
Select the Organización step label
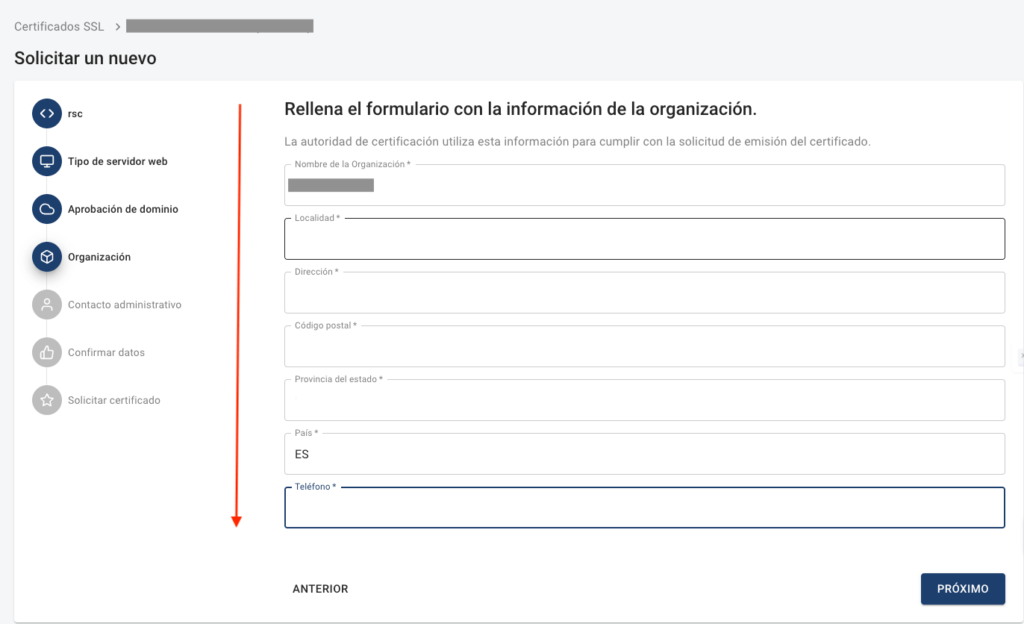tap(99, 257)
